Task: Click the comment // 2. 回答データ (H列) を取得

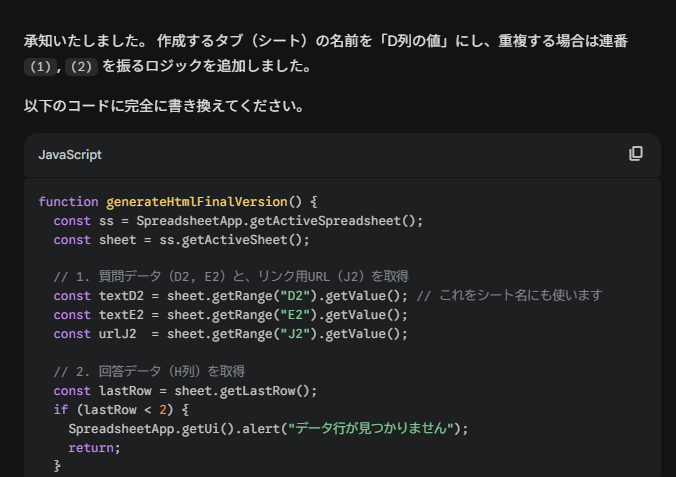Action: [149, 371]
